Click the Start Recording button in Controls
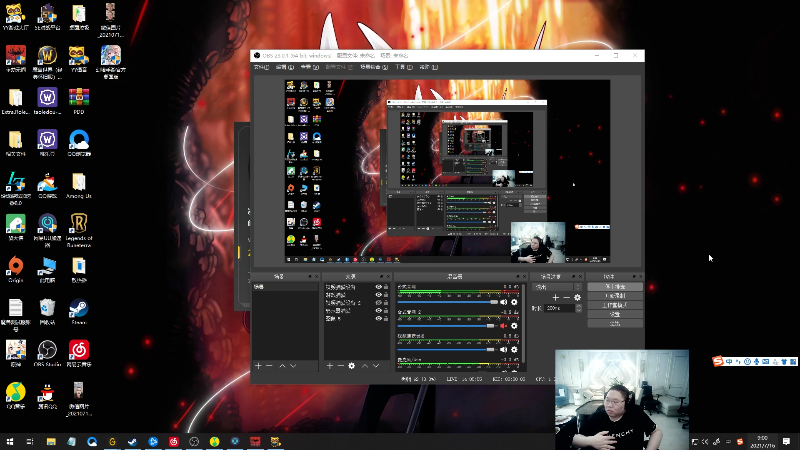Image resolution: width=800 pixels, height=450 pixels. click(x=615, y=296)
